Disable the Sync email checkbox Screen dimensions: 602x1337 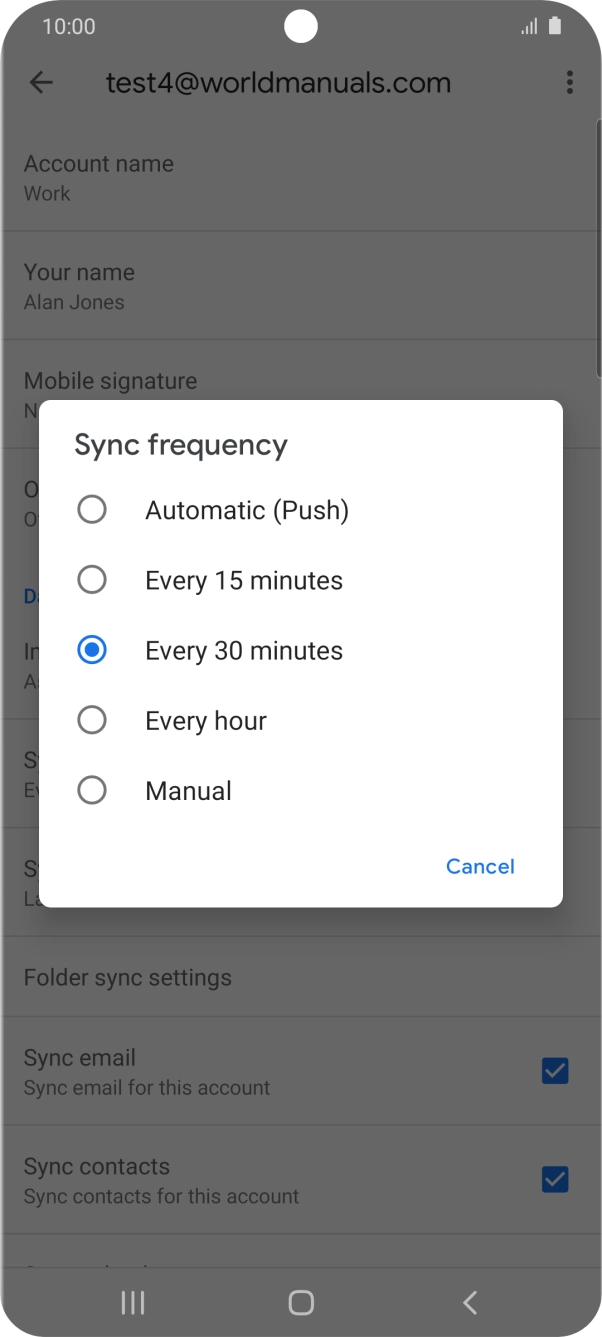(x=554, y=1071)
